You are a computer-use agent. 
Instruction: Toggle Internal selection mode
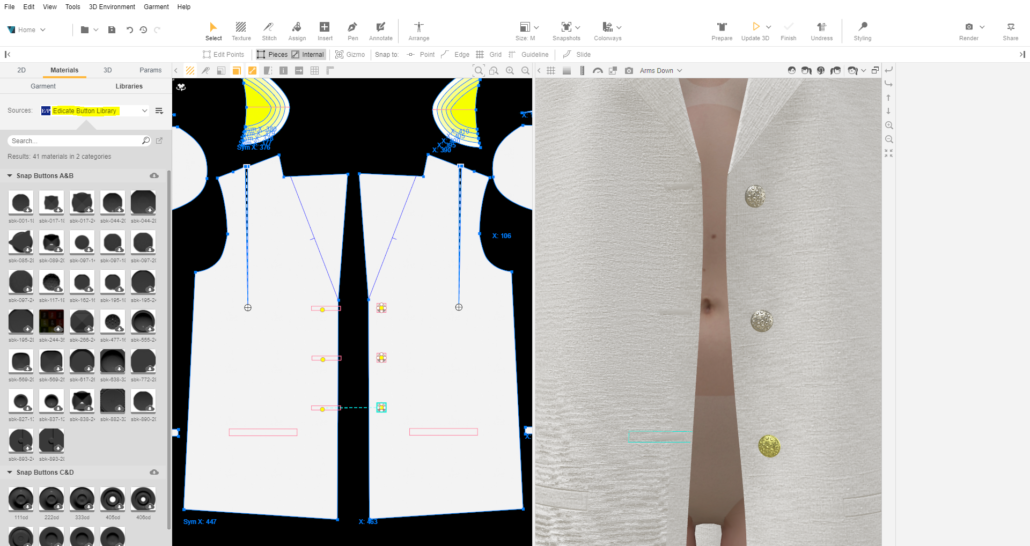pyautogui.click(x=307, y=54)
